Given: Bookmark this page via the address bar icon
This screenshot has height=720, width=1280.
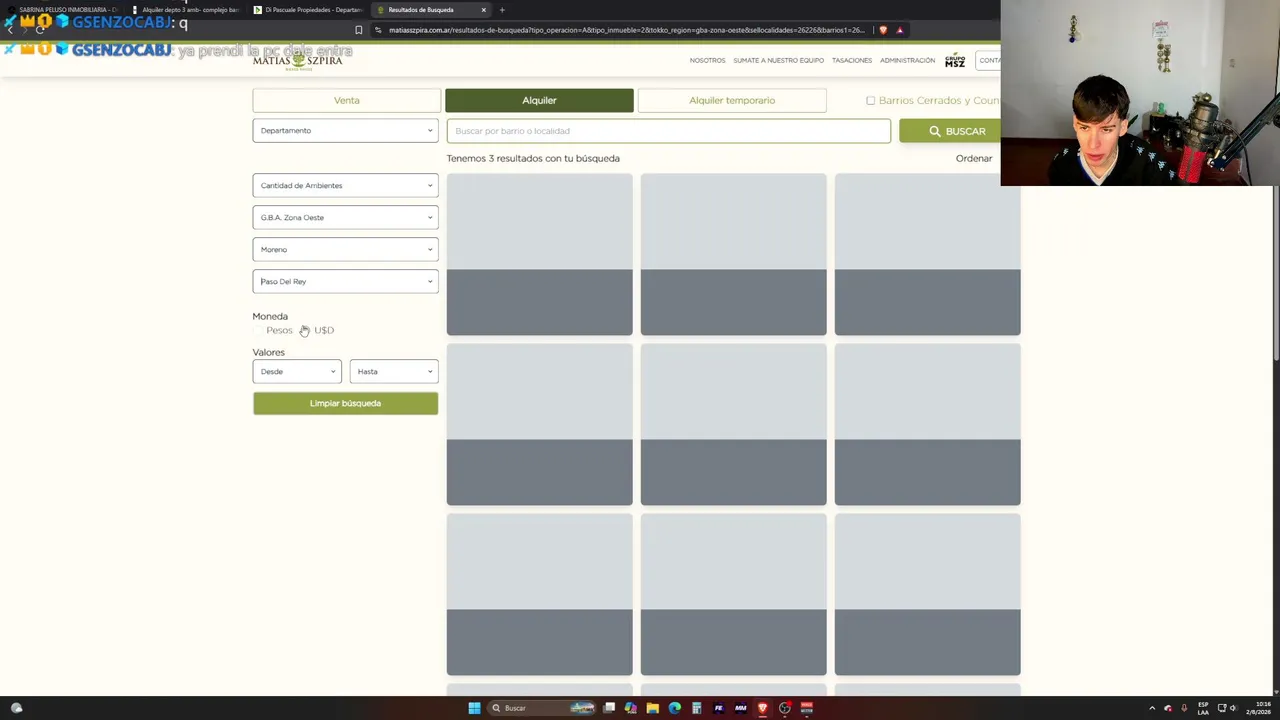Looking at the screenshot, I should [359, 30].
